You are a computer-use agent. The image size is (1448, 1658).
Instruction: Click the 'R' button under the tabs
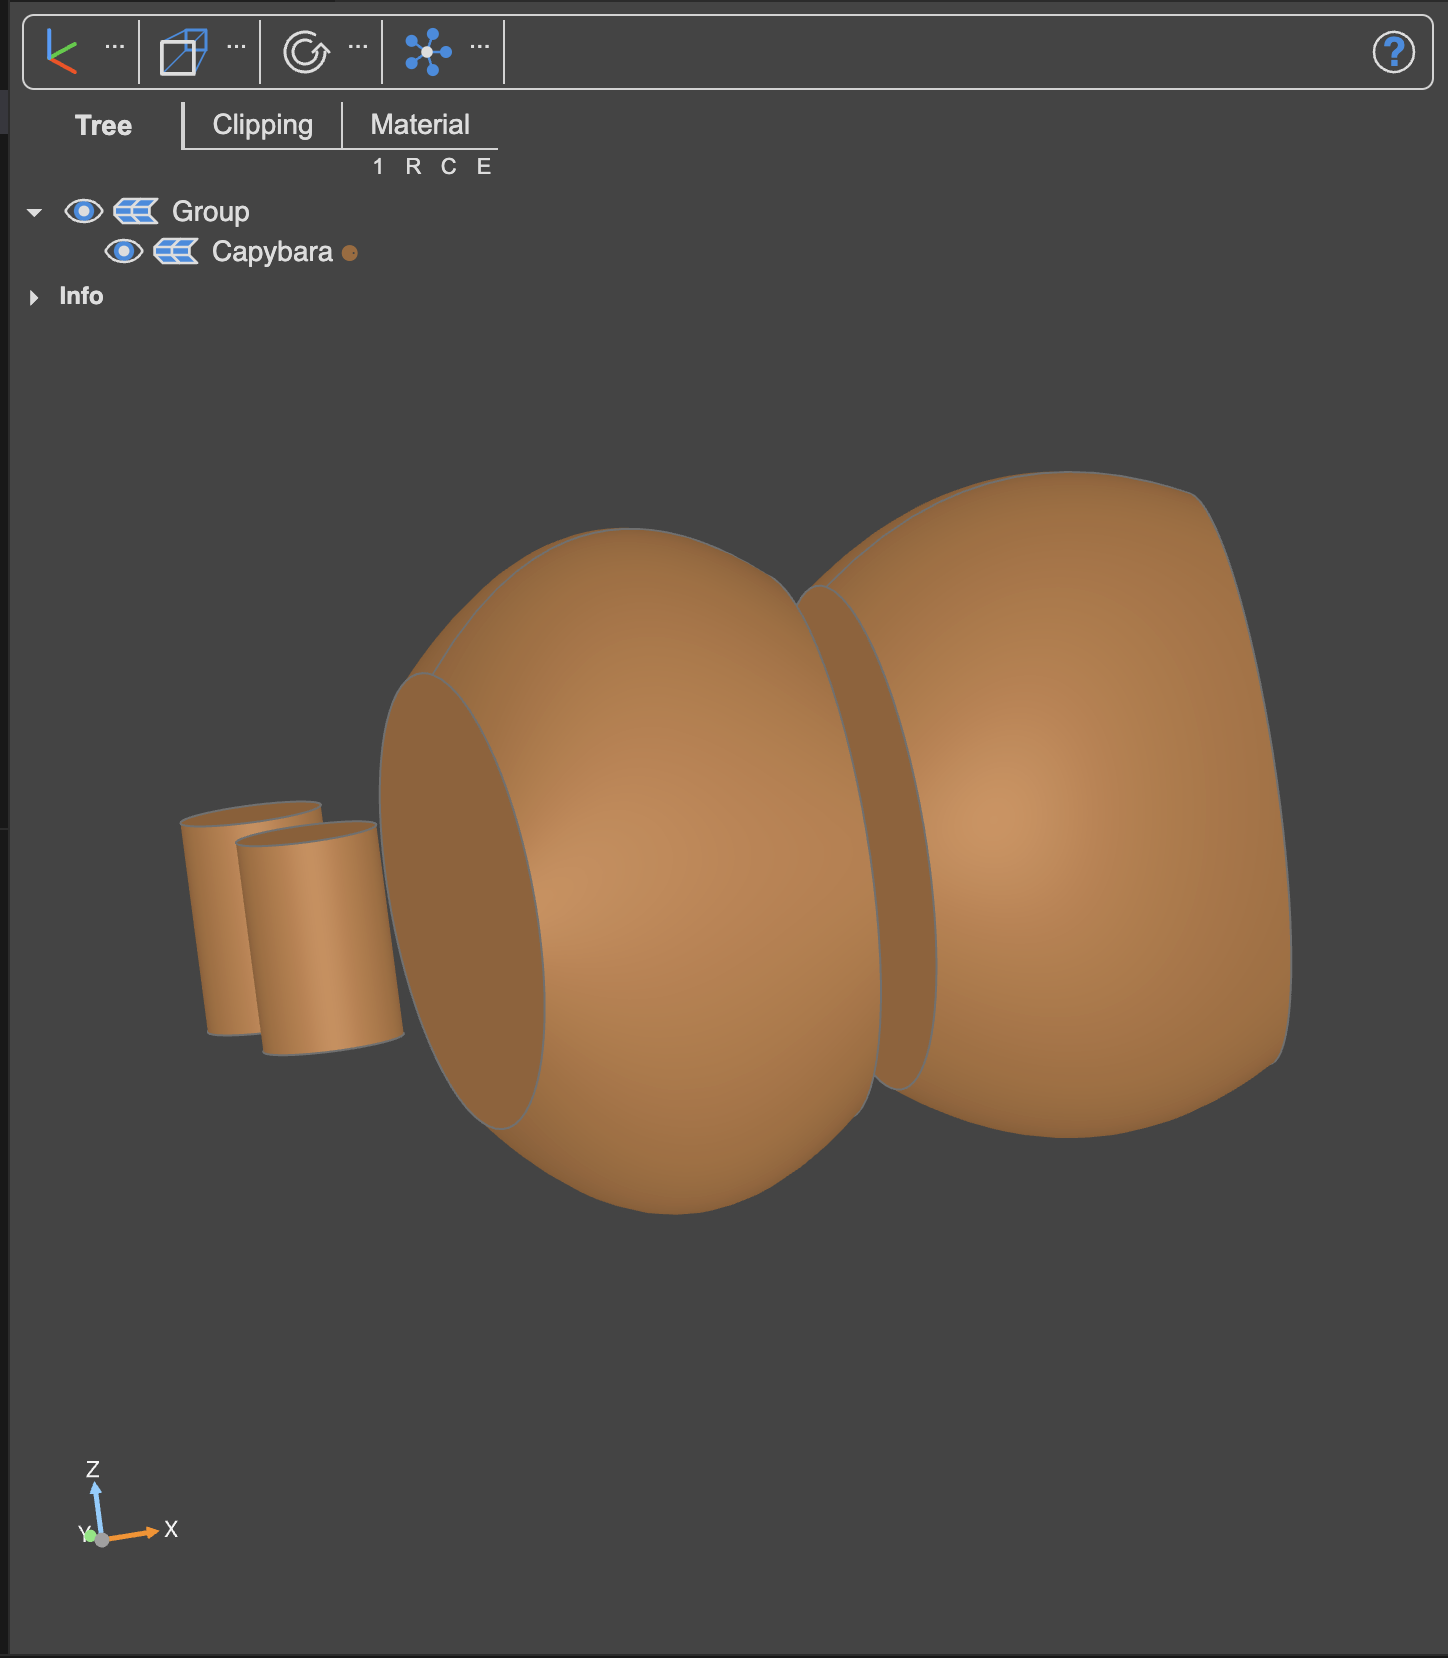[x=413, y=167]
